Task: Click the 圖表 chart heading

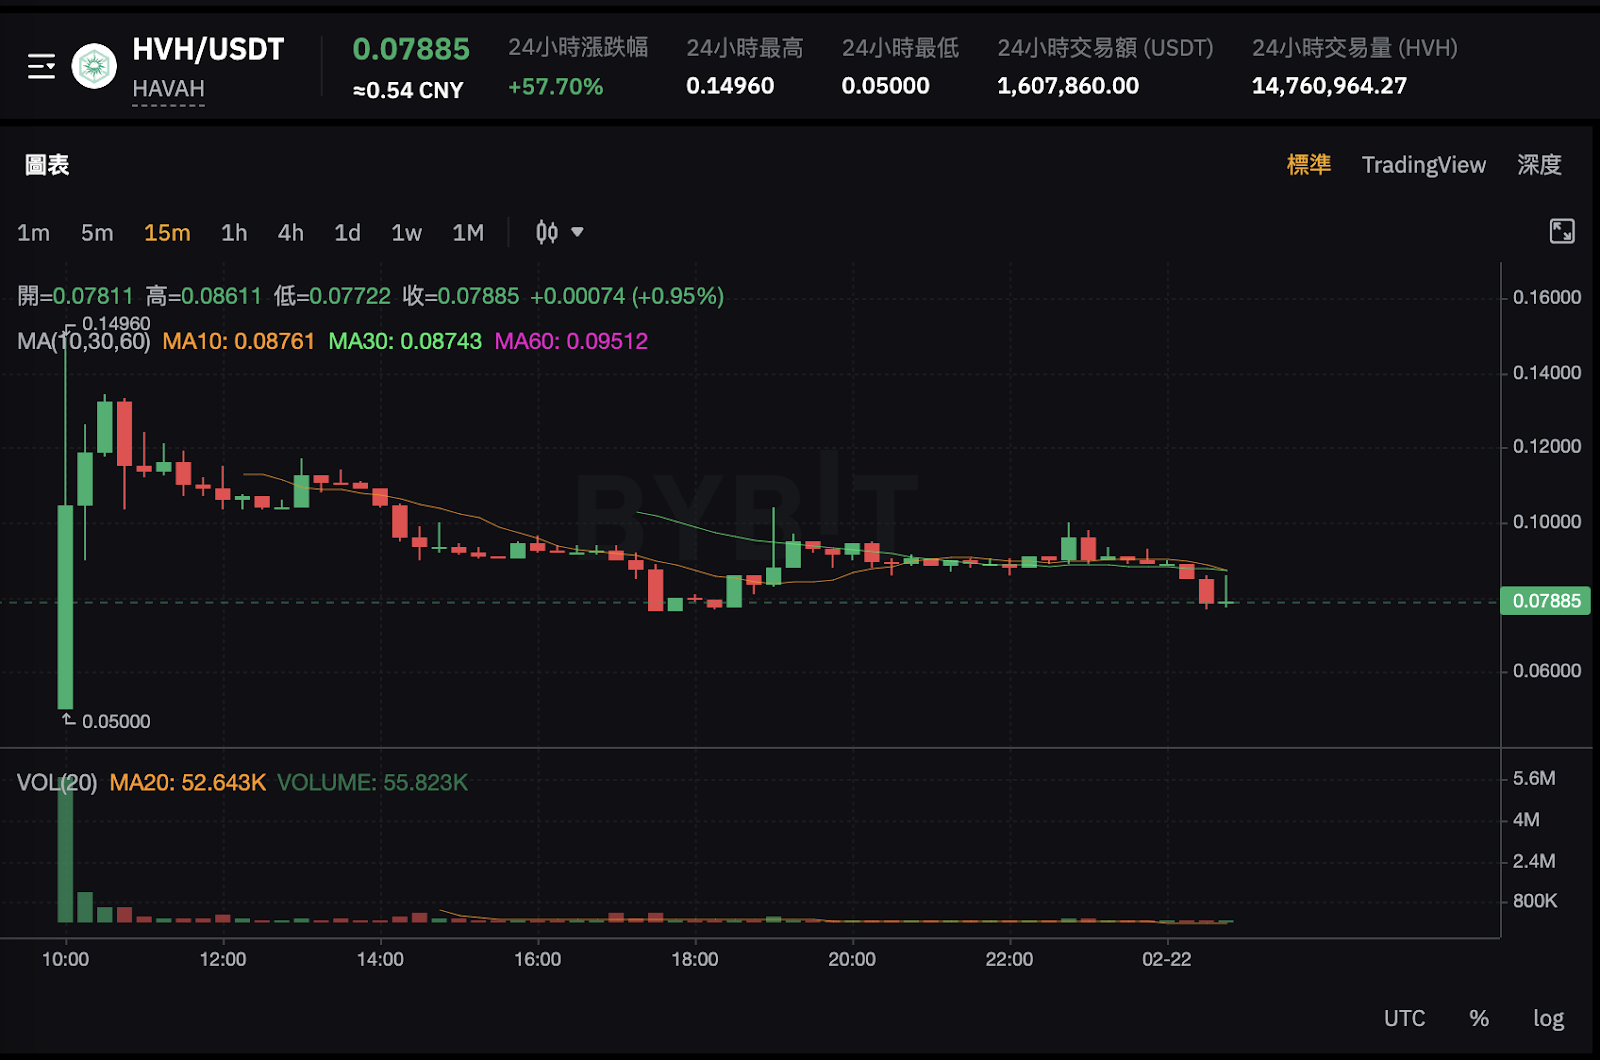Action: 47,165
